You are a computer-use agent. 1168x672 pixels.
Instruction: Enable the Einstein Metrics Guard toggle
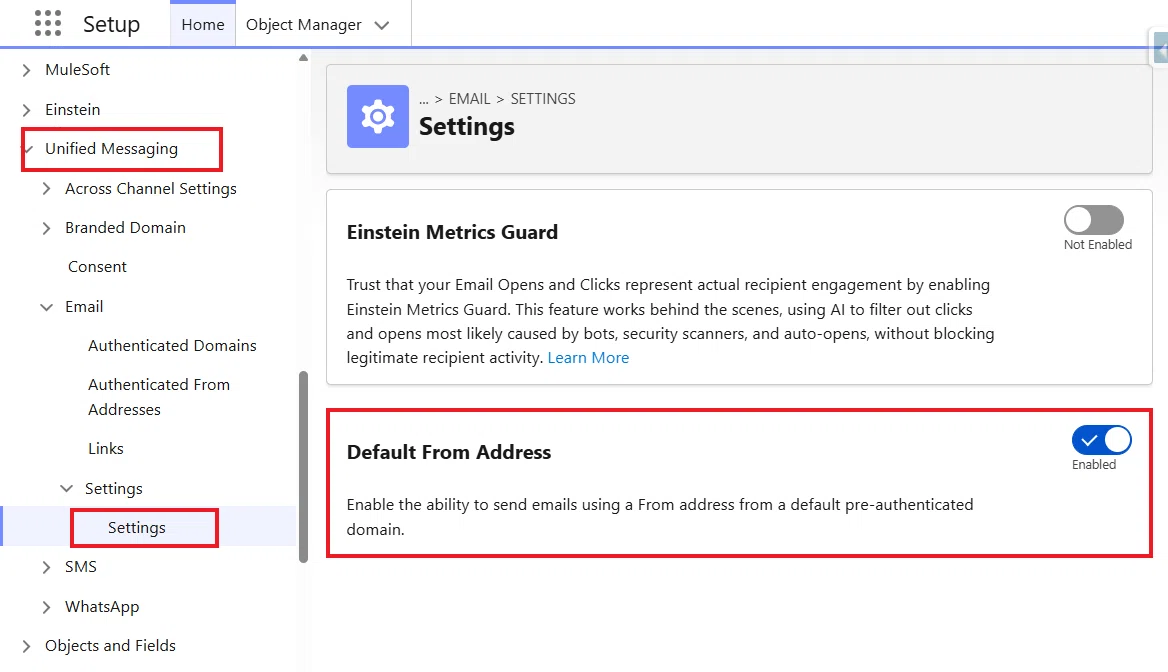(x=1094, y=220)
